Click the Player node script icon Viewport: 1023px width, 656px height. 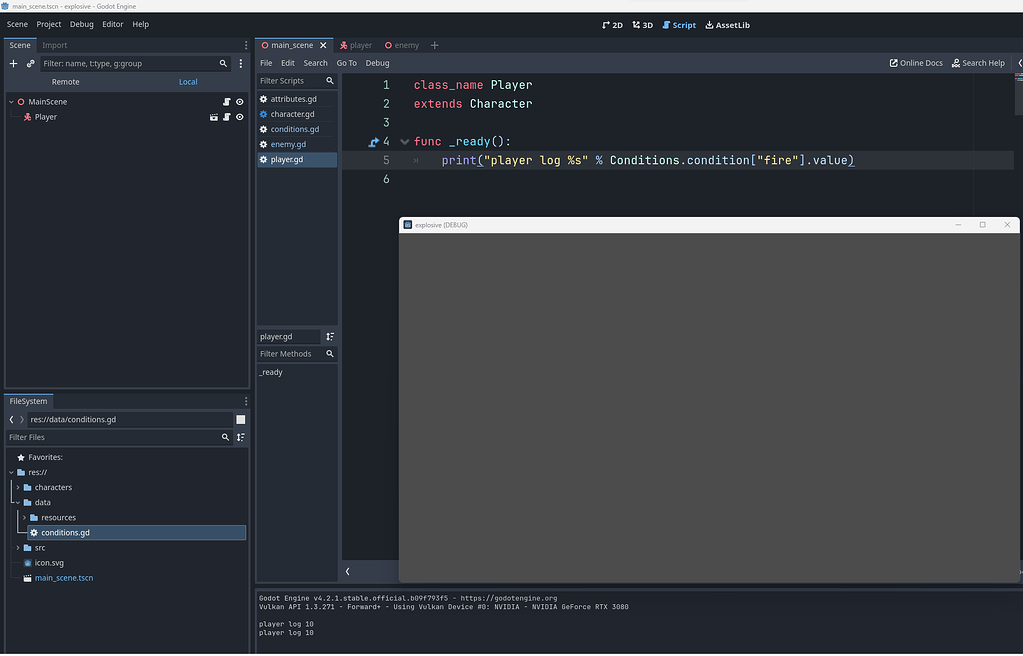(x=226, y=117)
